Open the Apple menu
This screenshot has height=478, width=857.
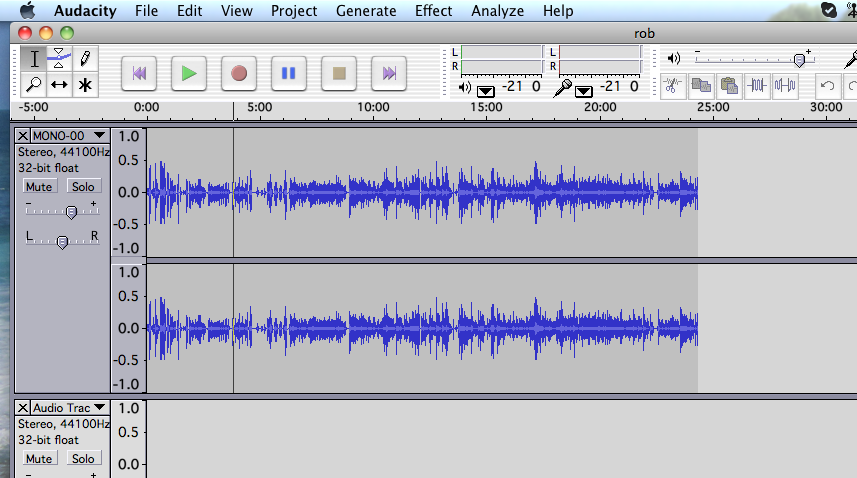(x=27, y=10)
